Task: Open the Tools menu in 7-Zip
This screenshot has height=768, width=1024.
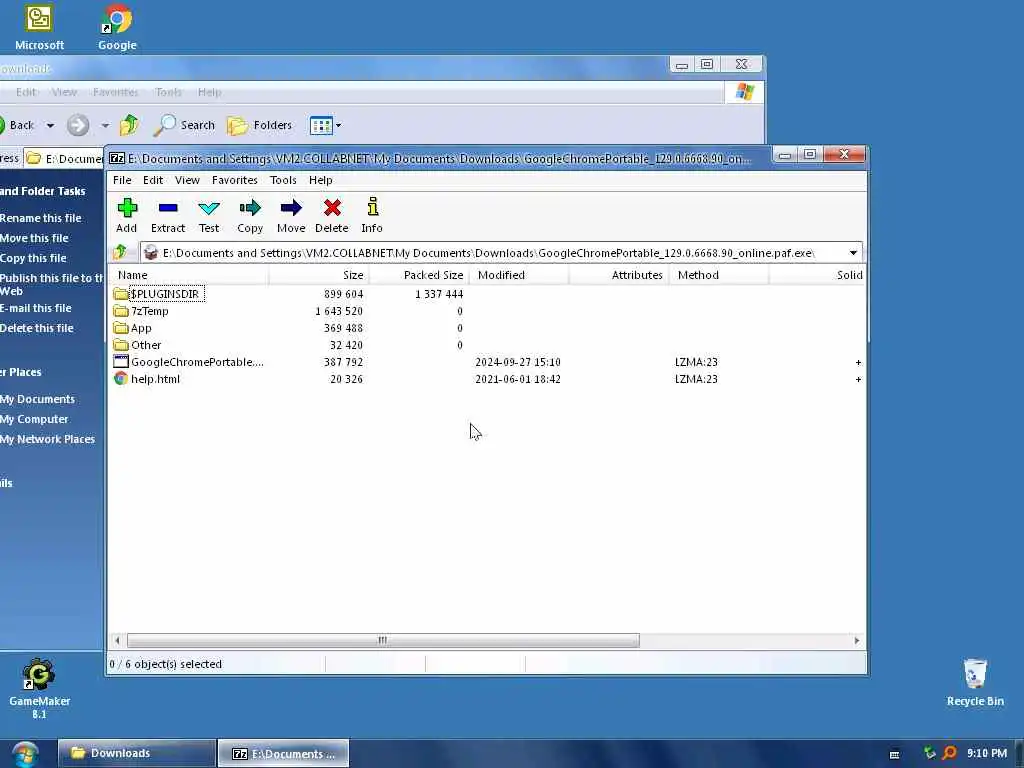Action: pyautogui.click(x=283, y=180)
